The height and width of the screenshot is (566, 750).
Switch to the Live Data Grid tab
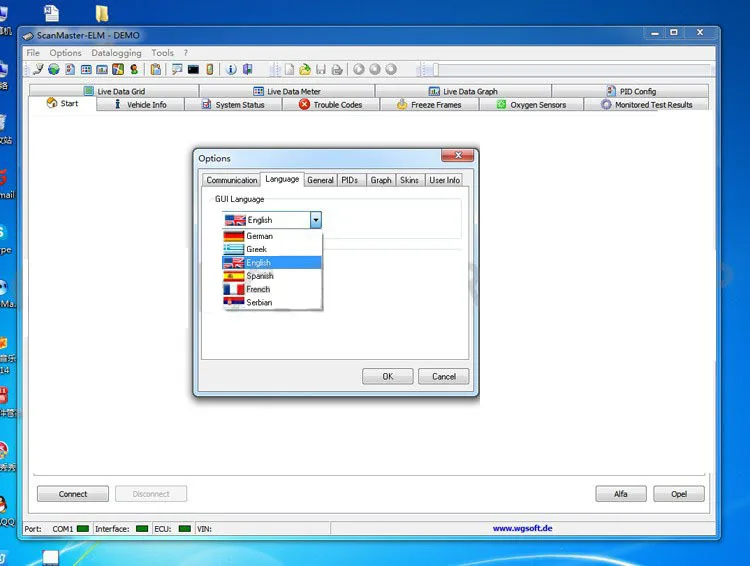click(114, 91)
